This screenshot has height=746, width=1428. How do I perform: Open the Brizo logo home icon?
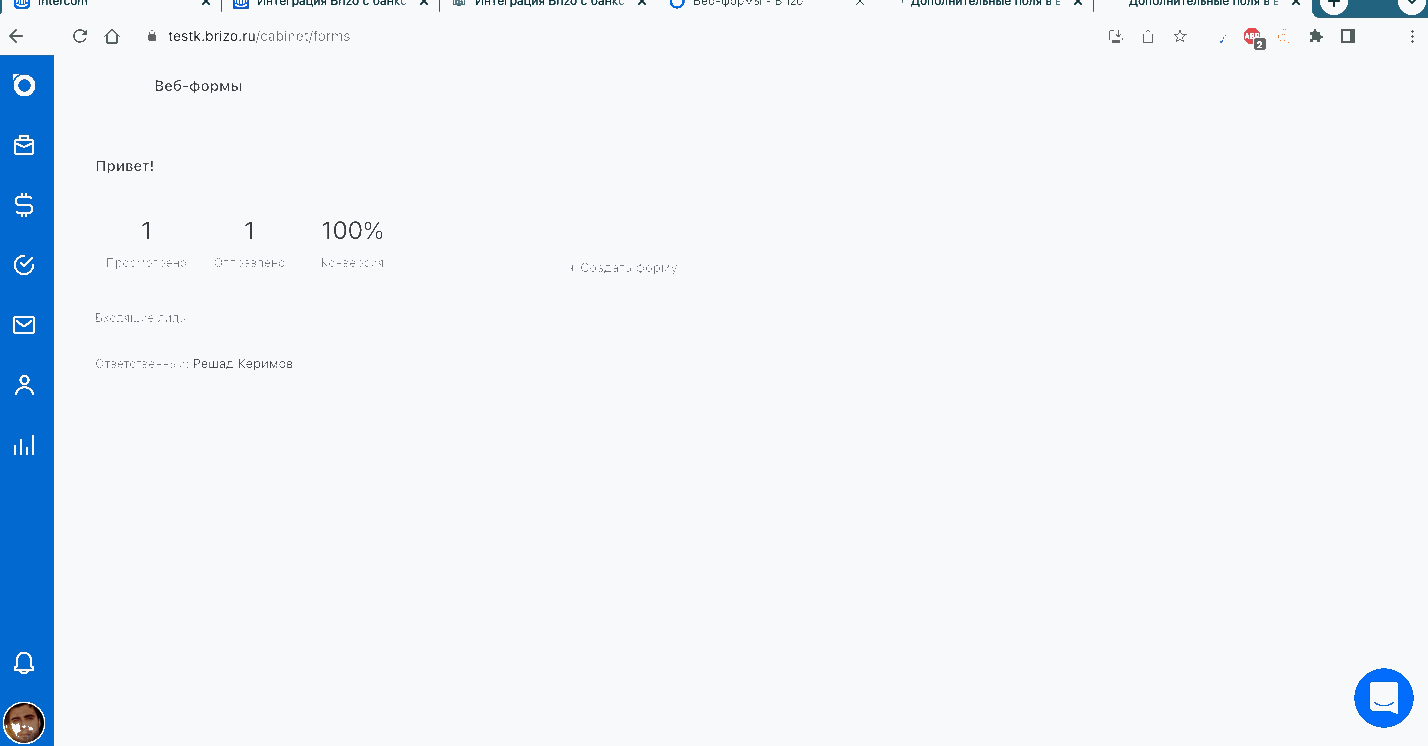point(24,85)
